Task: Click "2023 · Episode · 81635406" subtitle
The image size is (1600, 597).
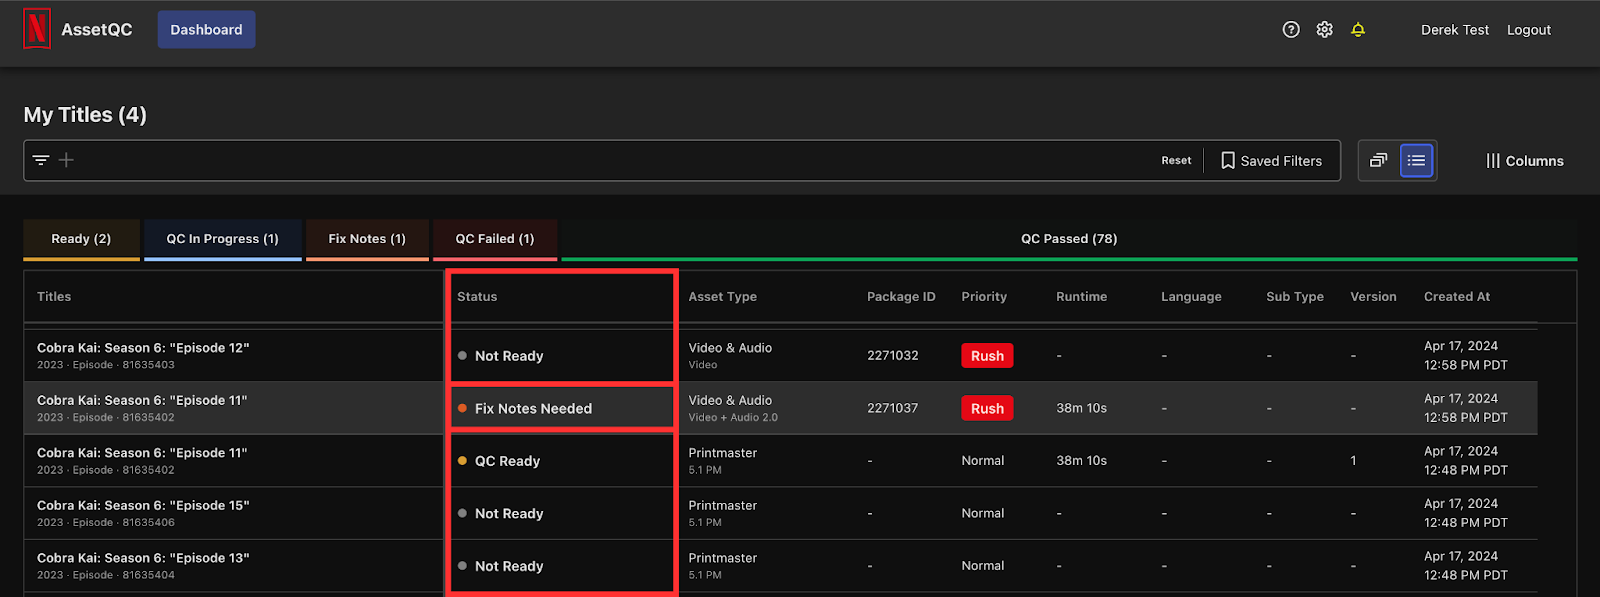Action: 106,523
